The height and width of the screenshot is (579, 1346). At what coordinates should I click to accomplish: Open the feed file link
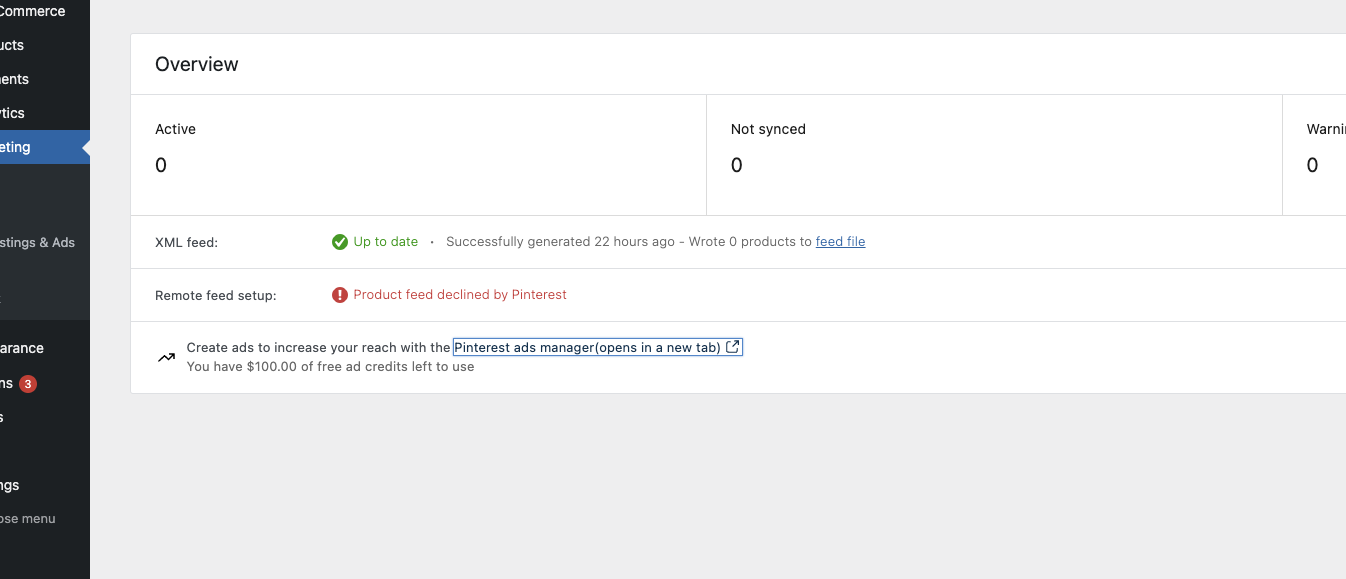pyautogui.click(x=840, y=241)
